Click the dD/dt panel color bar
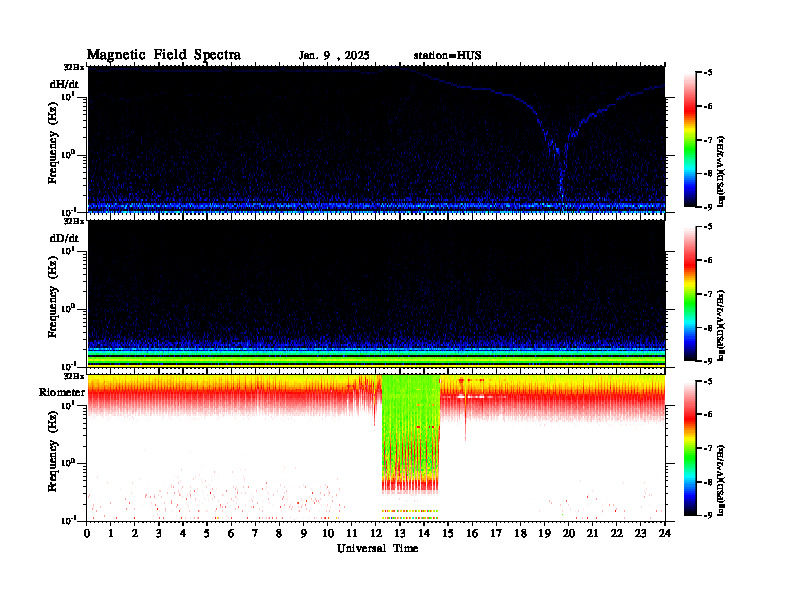Screen dimensions: 792x612 (x=690, y=294)
